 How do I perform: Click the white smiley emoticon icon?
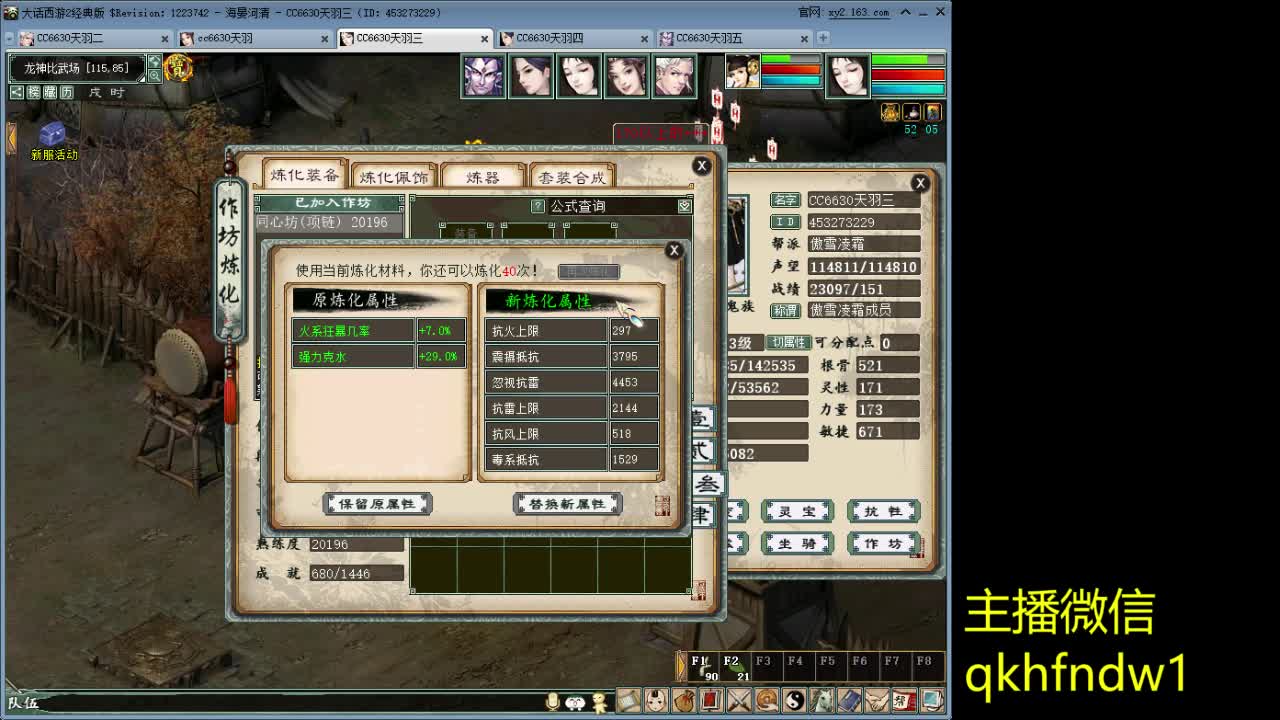point(575,702)
